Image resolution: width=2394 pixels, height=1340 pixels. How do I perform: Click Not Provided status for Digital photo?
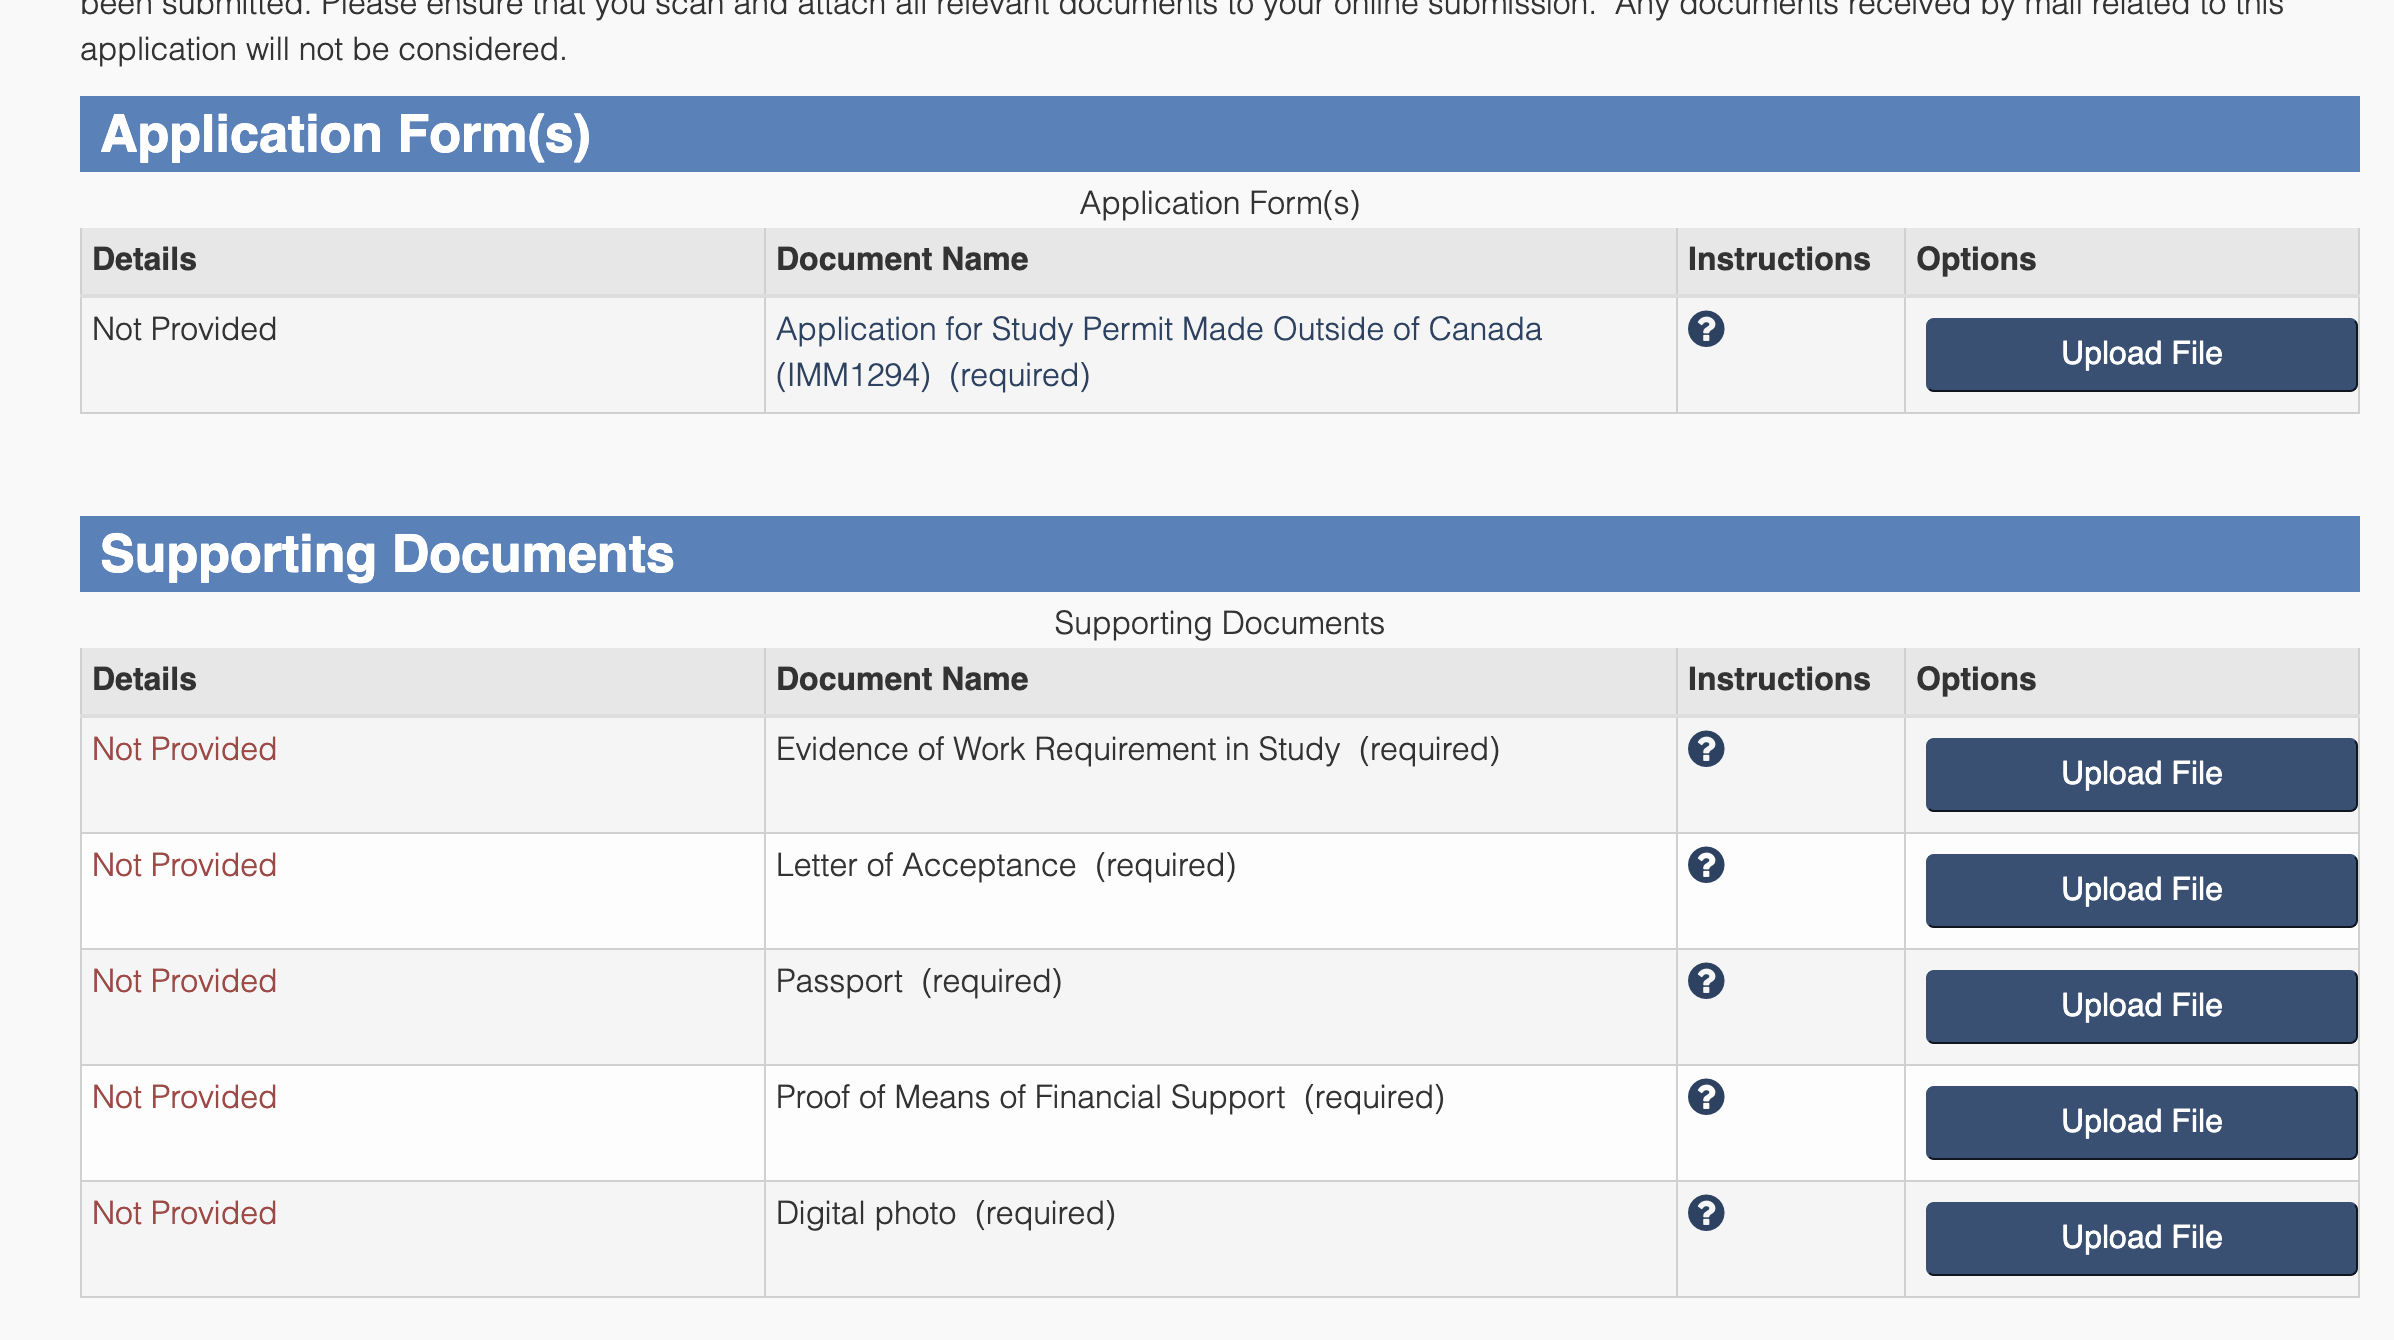(184, 1213)
